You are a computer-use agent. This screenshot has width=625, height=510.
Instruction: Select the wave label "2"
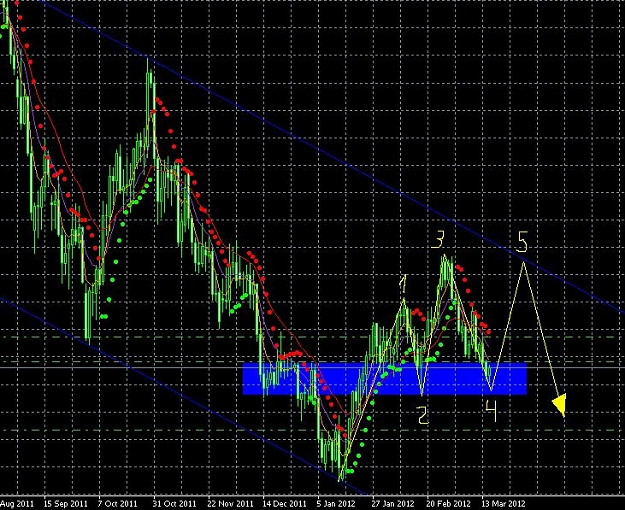click(x=423, y=415)
